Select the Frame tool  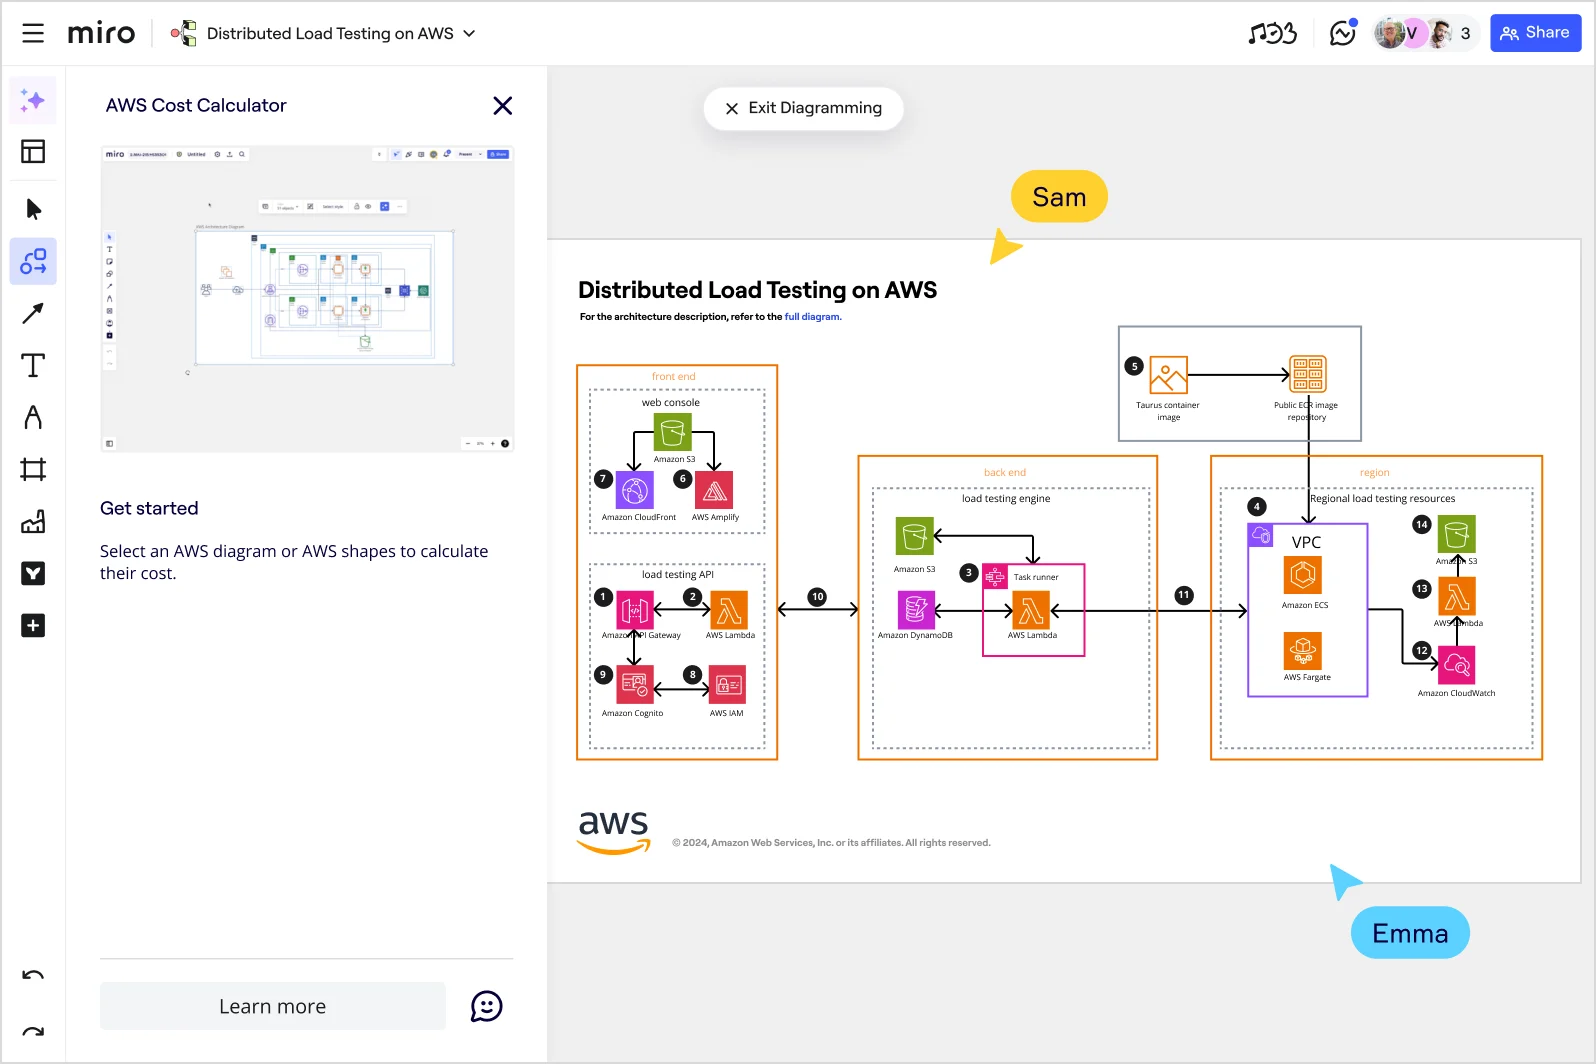click(33, 469)
